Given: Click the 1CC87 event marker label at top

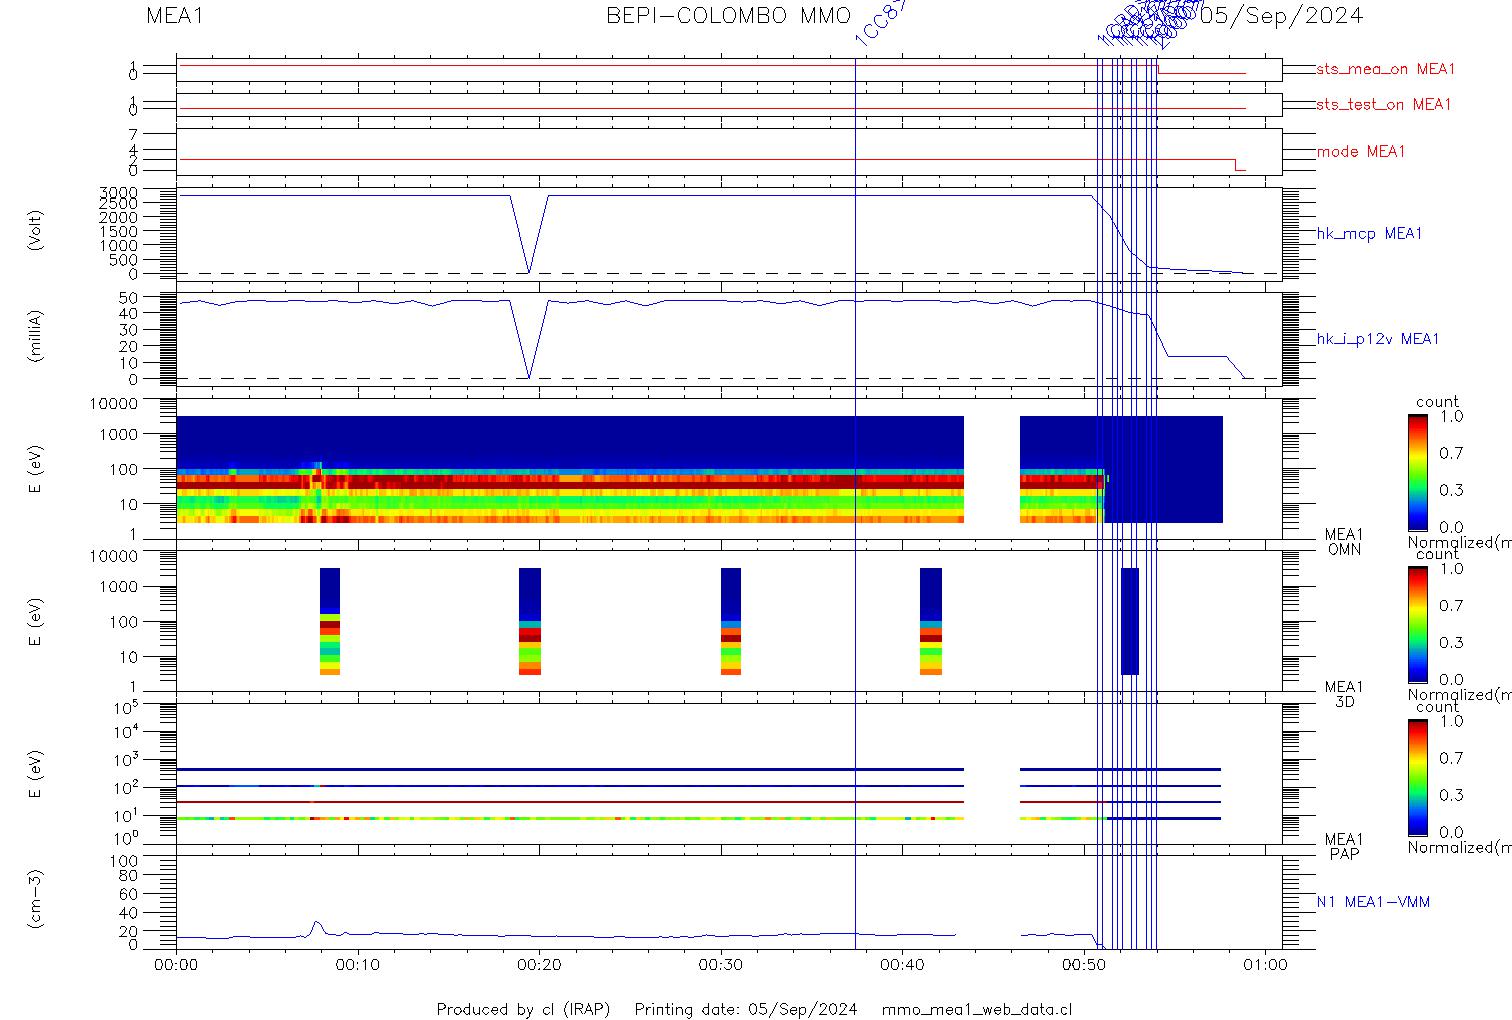Looking at the screenshot, I should point(880,23).
